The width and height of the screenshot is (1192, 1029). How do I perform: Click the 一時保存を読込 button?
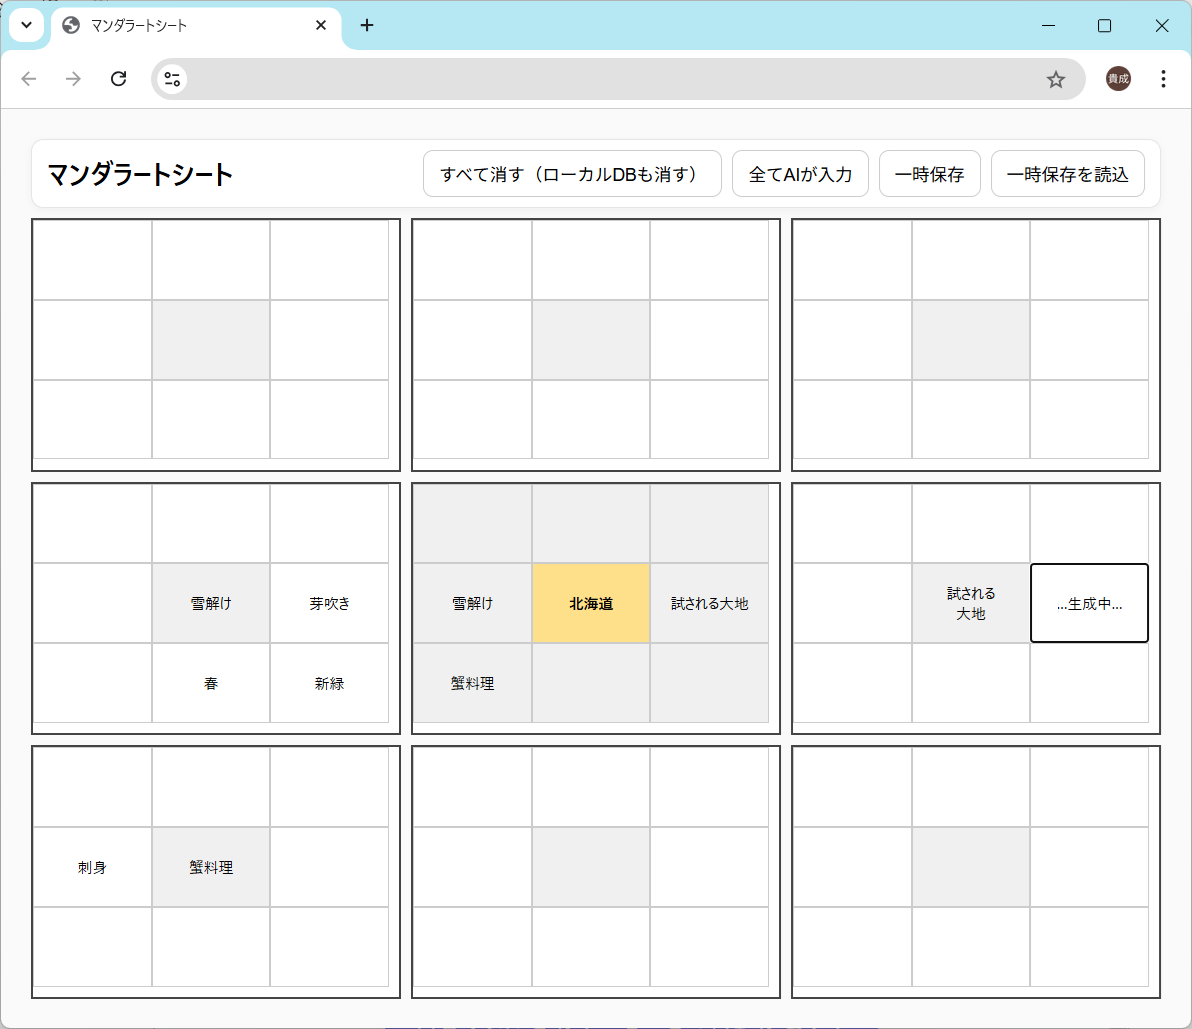1067,174
